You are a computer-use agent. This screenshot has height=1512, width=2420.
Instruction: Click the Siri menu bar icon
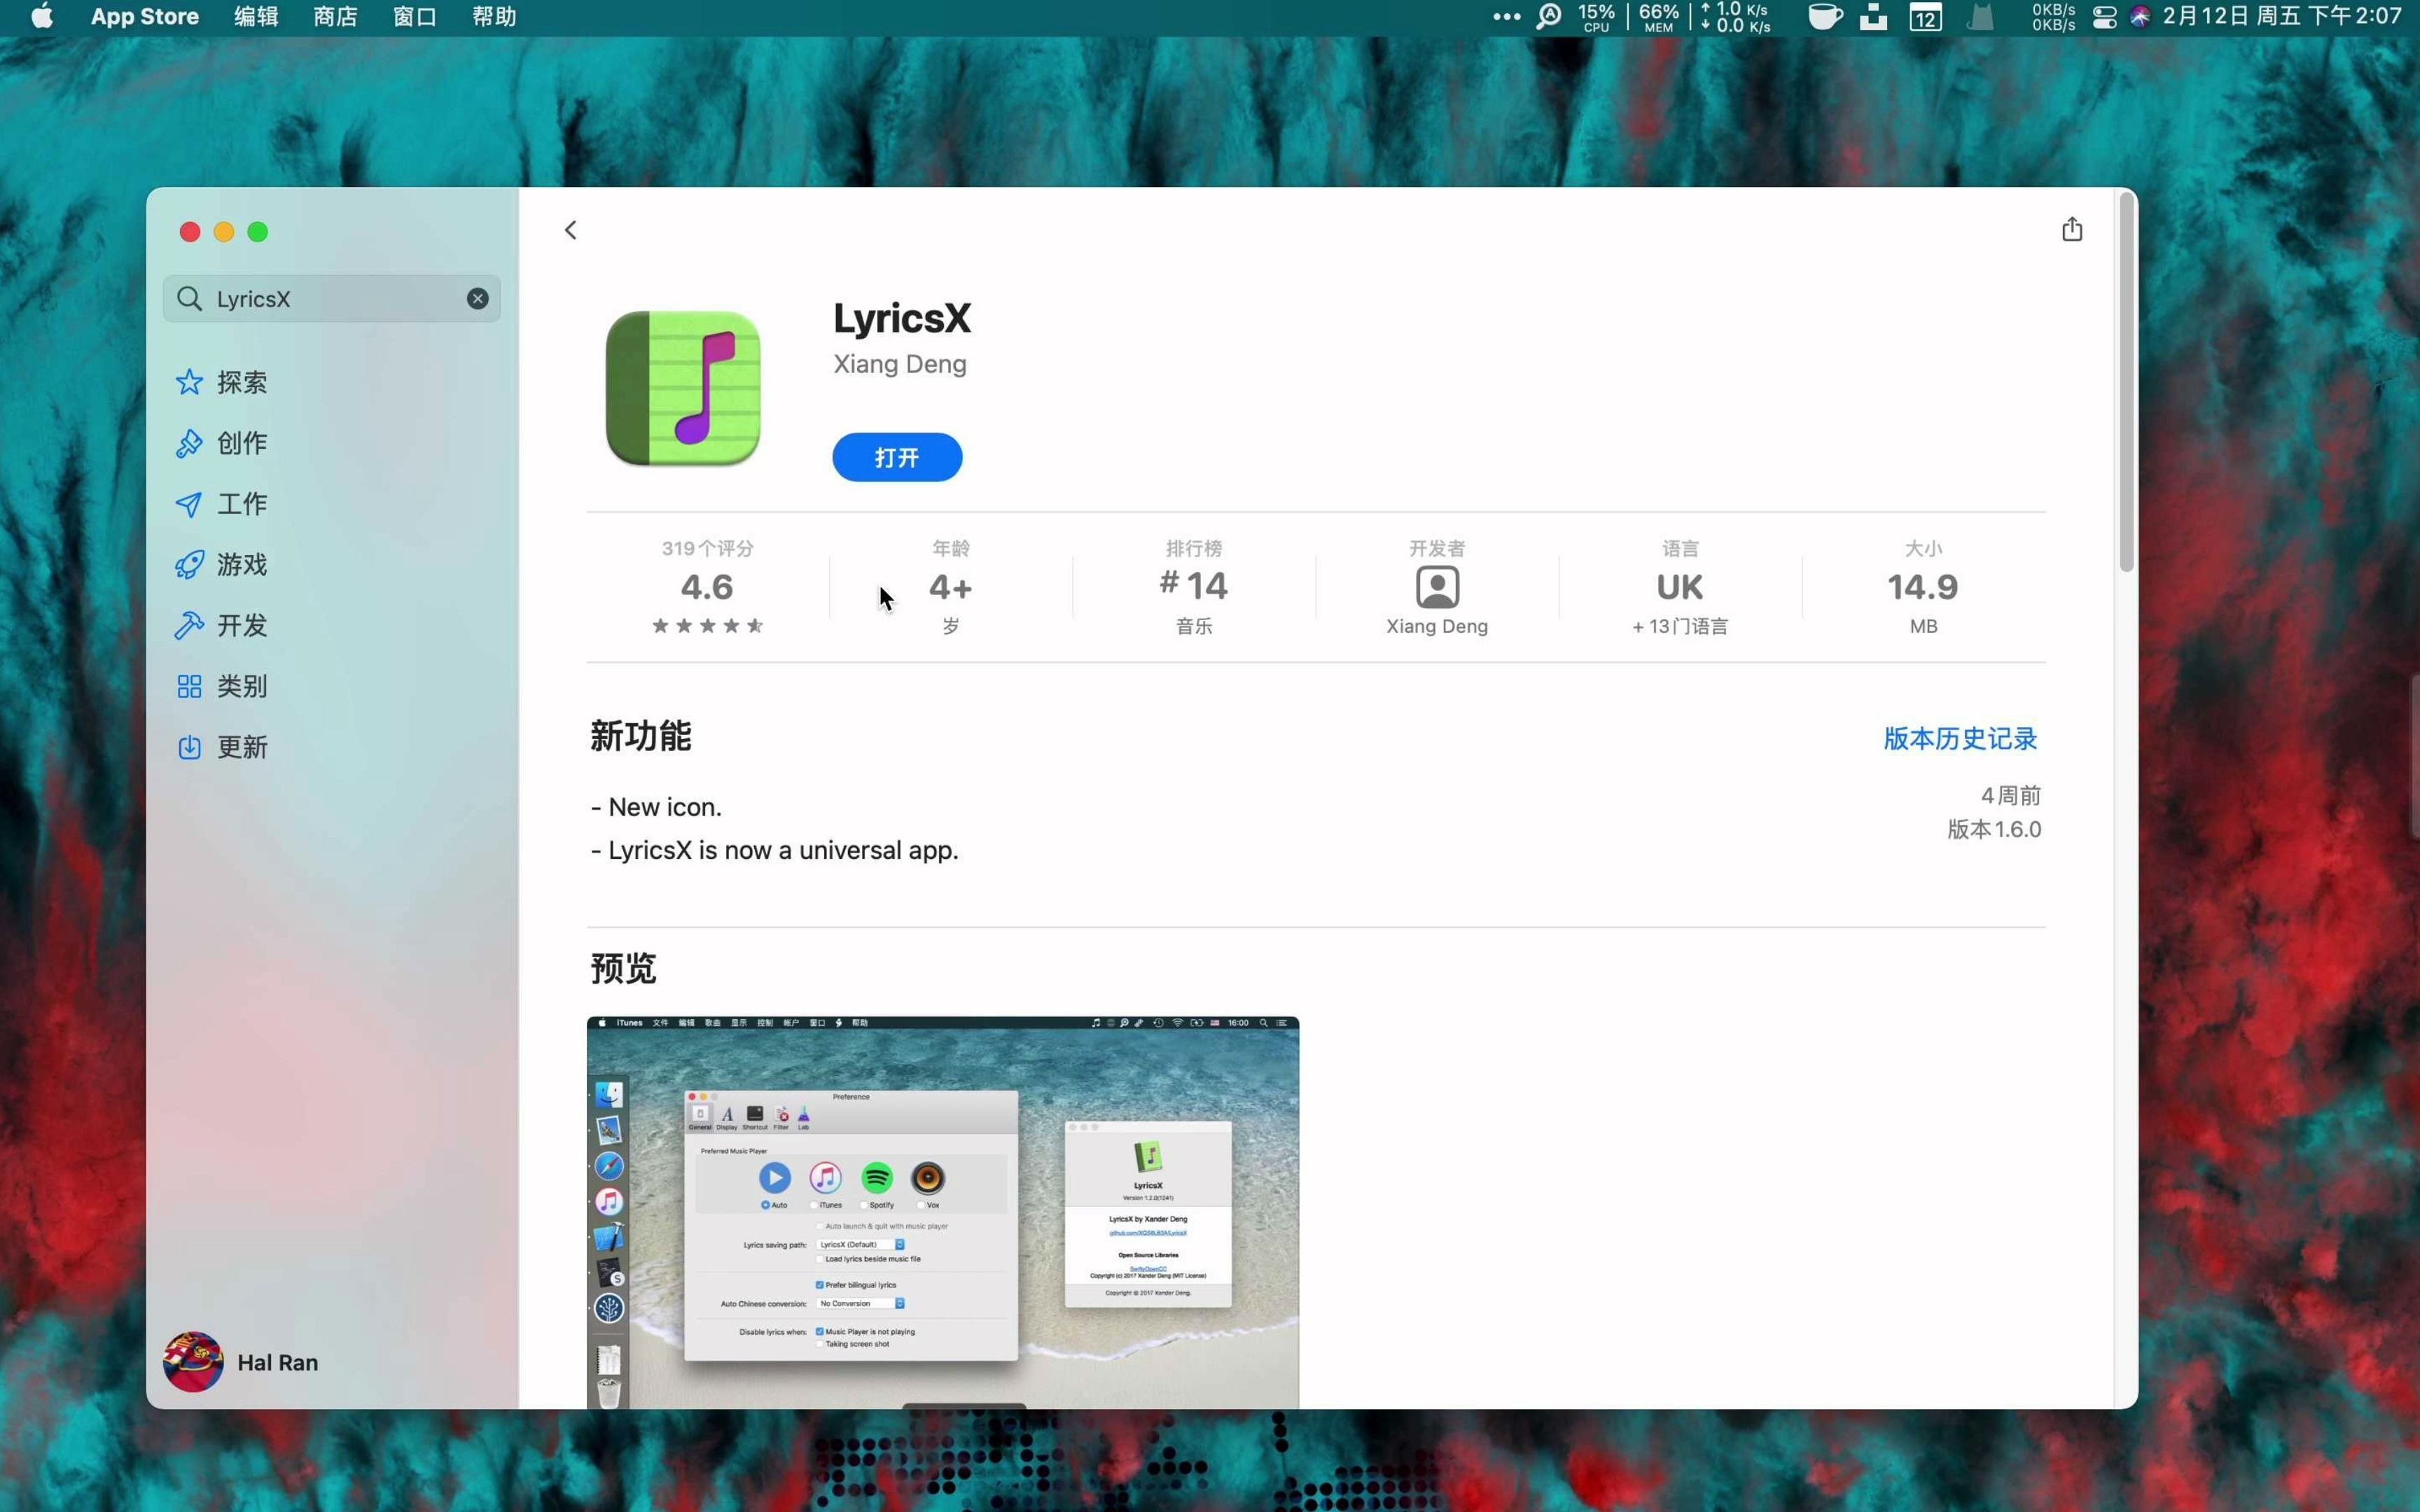(2139, 17)
